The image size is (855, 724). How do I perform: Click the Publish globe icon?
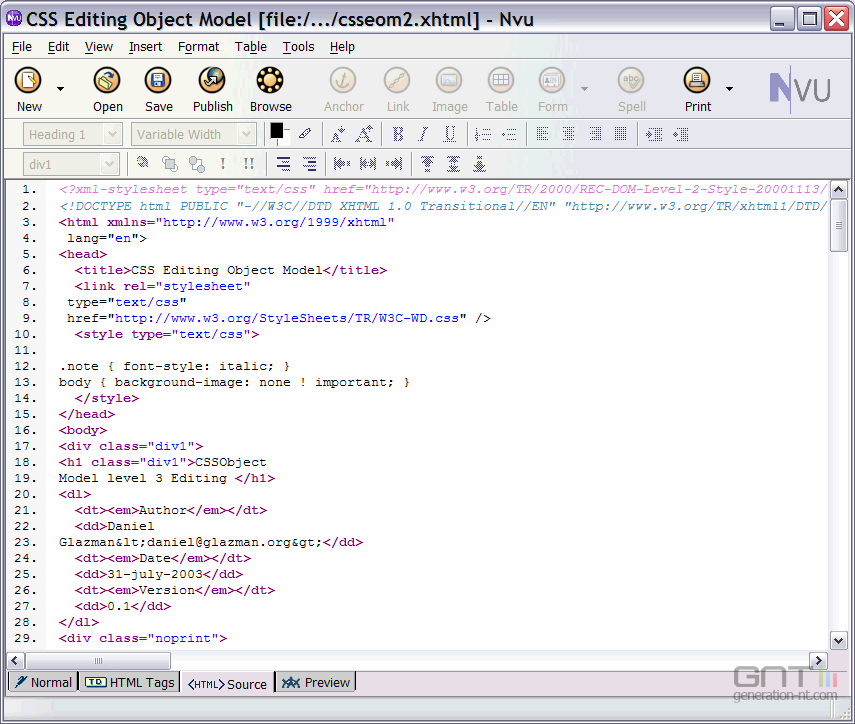[212, 81]
